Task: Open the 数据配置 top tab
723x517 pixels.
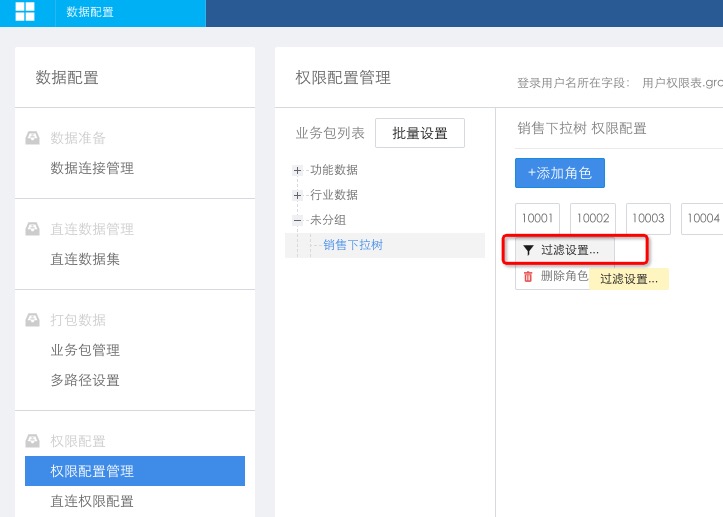Action: 90,12
